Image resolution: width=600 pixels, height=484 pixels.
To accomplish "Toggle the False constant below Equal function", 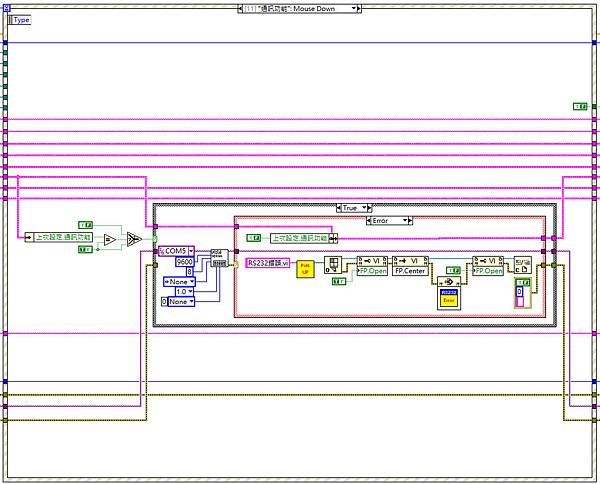I will coord(85,249).
